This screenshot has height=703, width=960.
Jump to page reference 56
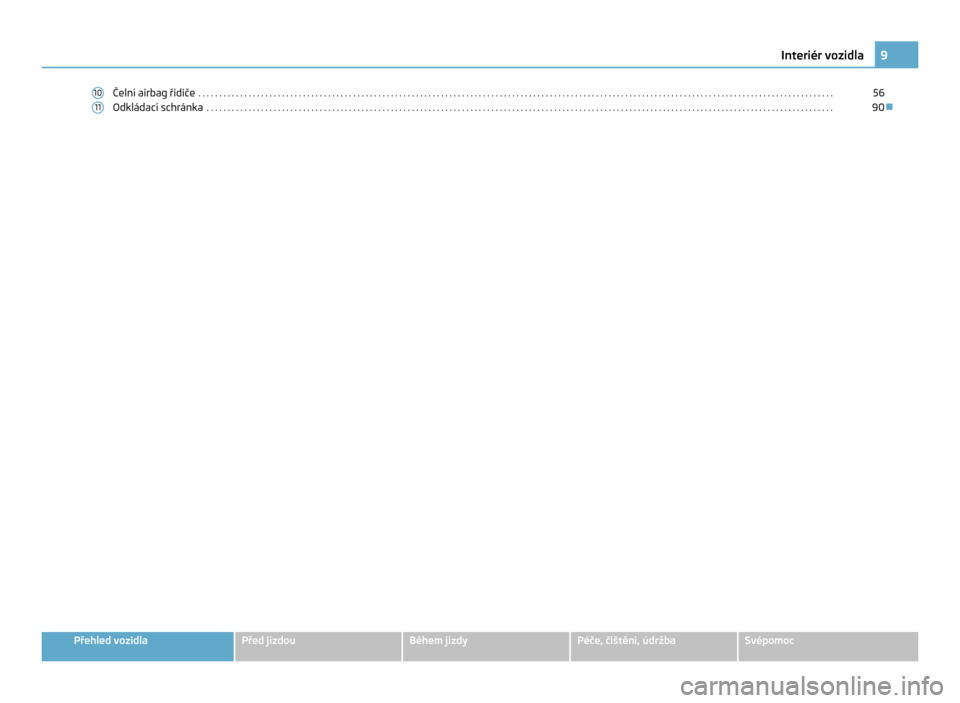click(x=877, y=93)
